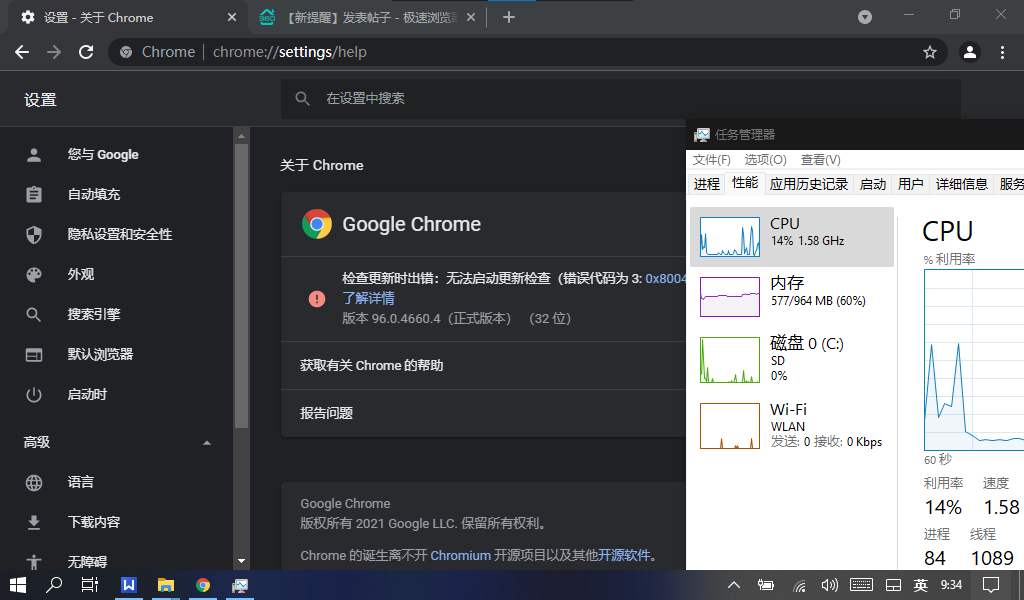Screen dimensions: 1024x600
Task: Open the 启动 tab in Task Manager
Action: click(872, 184)
